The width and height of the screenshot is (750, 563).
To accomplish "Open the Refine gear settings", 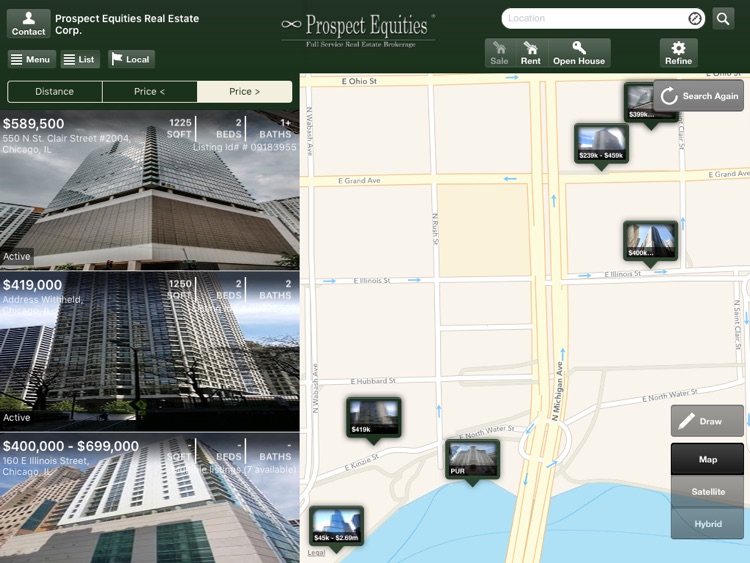I will coord(678,53).
